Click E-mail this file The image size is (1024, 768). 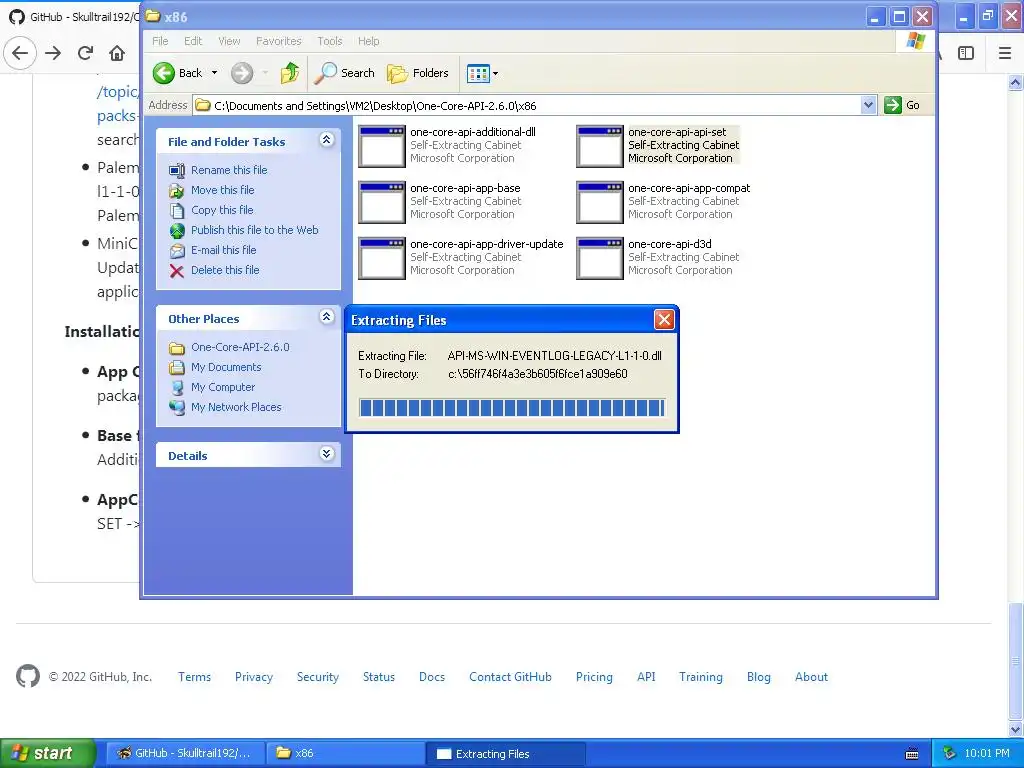(x=223, y=250)
